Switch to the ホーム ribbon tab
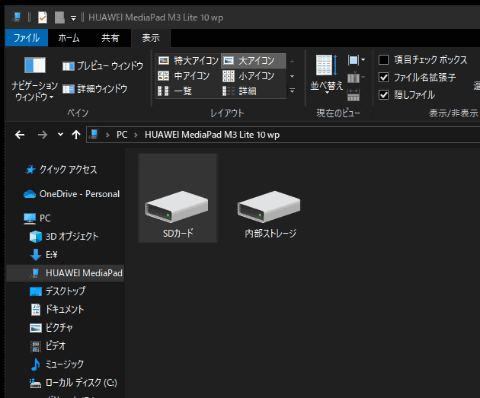The width and height of the screenshot is (480, 398). [x=69, y=38]
